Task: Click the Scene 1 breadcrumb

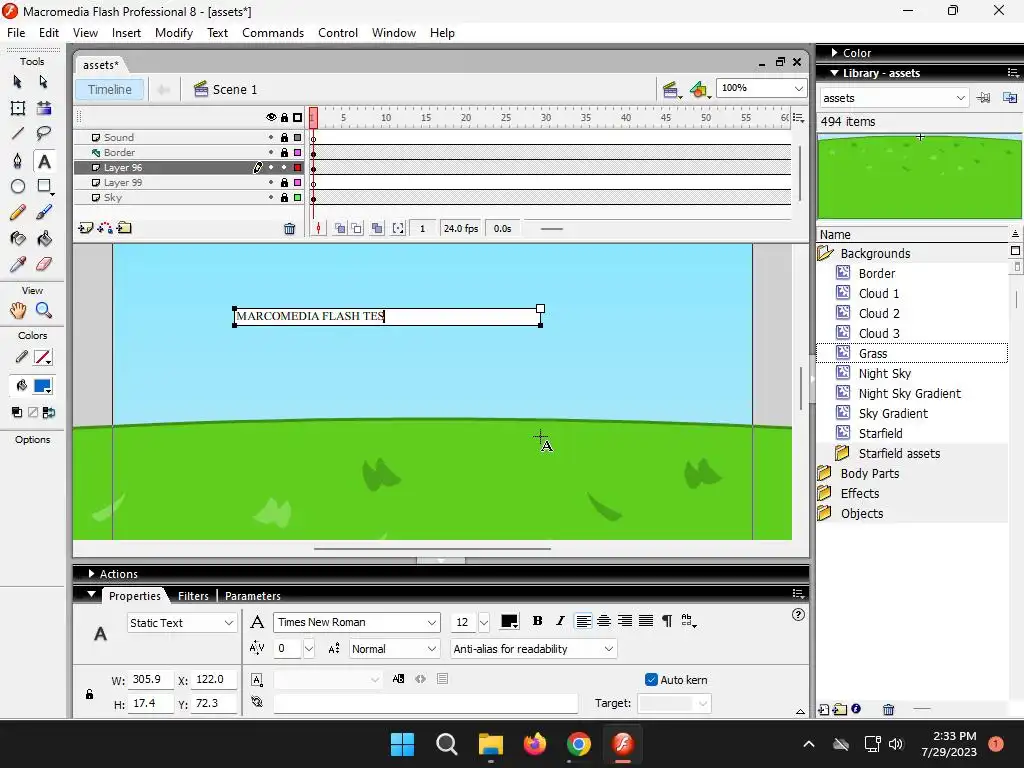Action: (x=226, y=89)
